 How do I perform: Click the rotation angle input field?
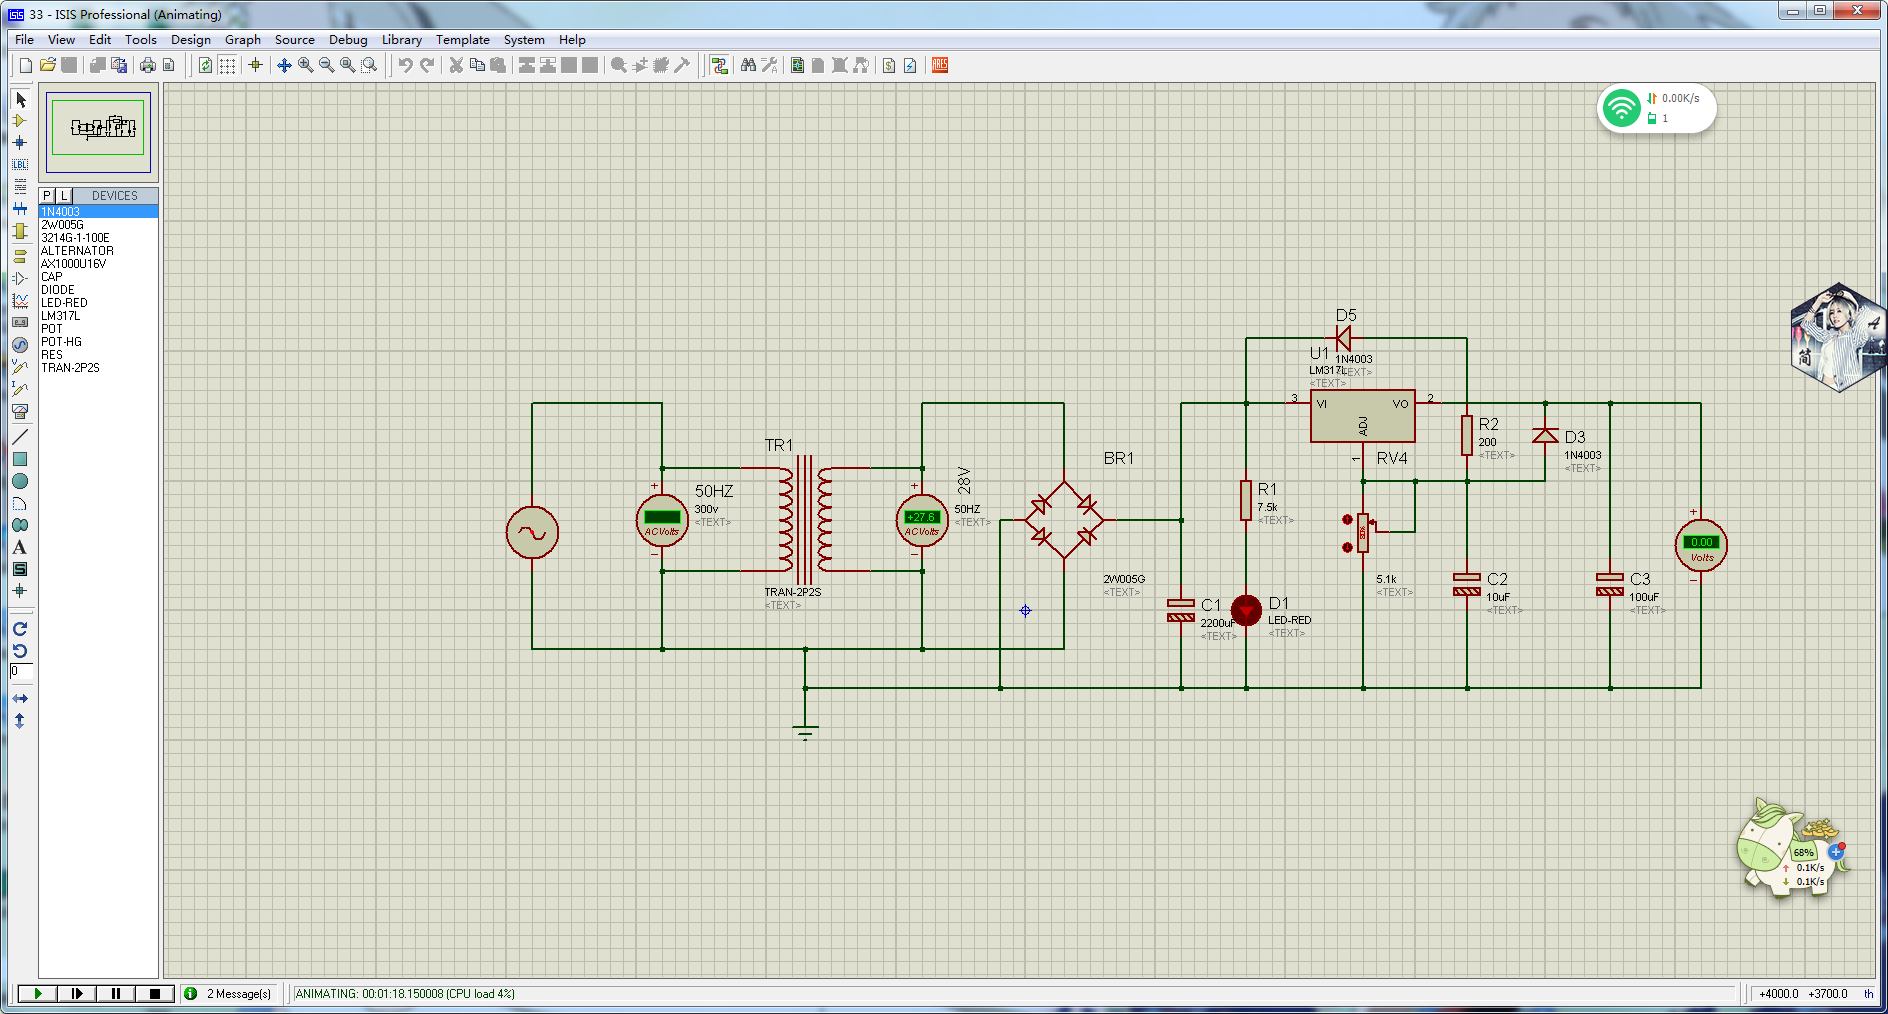coord(21,671)
